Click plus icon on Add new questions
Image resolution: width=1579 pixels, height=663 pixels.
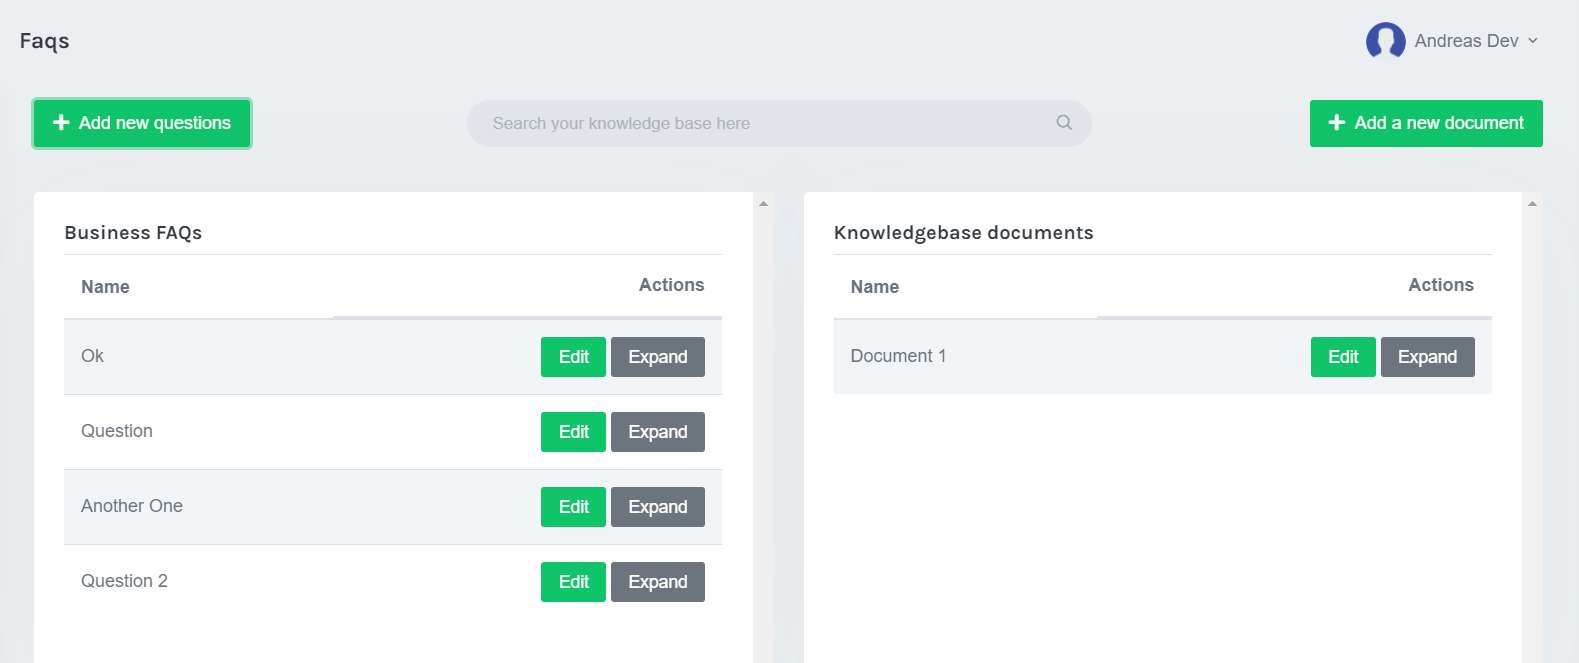(x=61, y=122)
